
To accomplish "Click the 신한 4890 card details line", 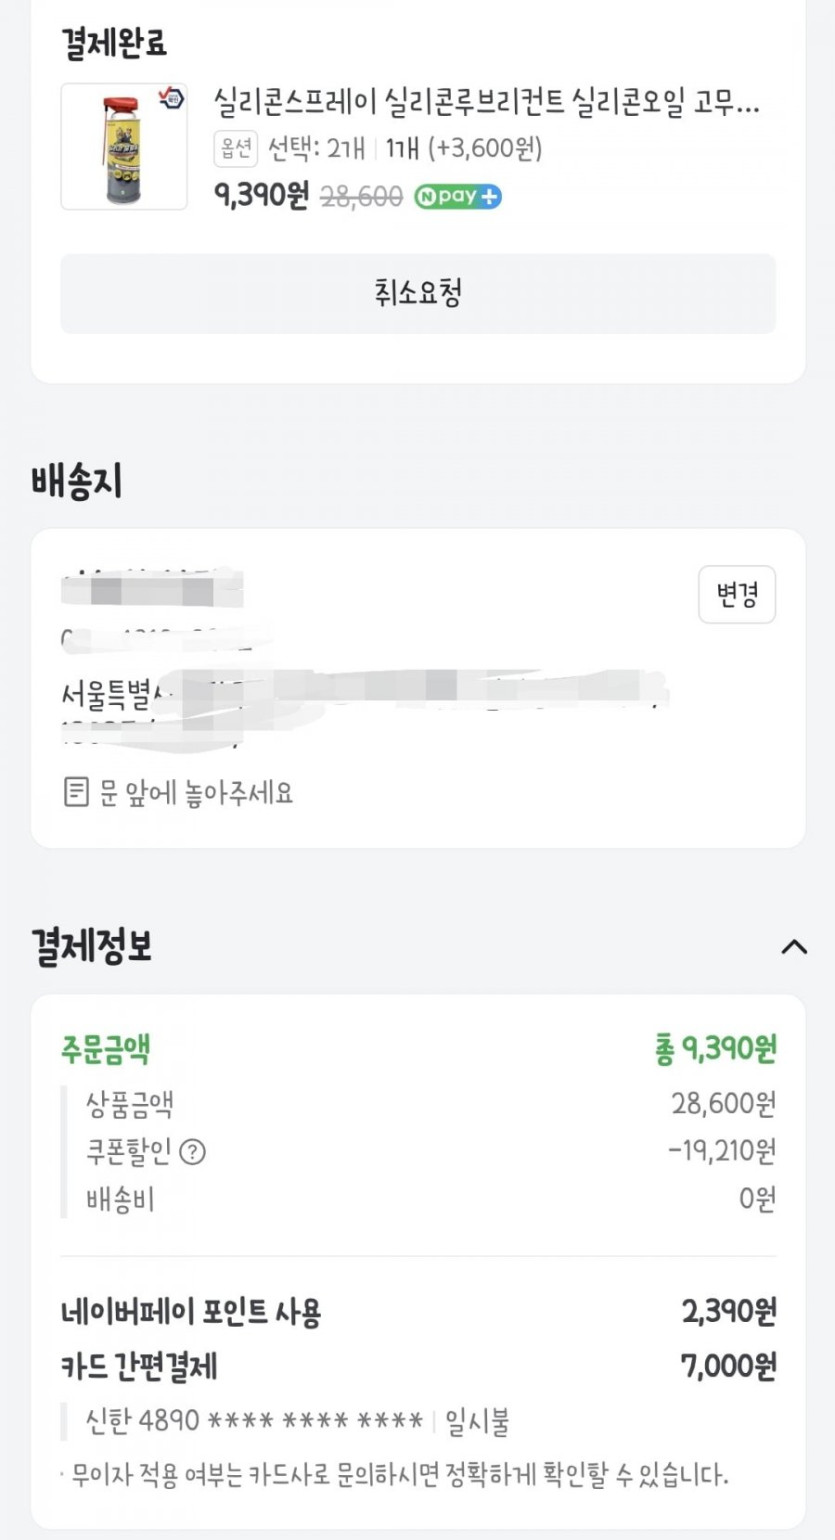I will pyautogui.click(x=255, y=1421).
